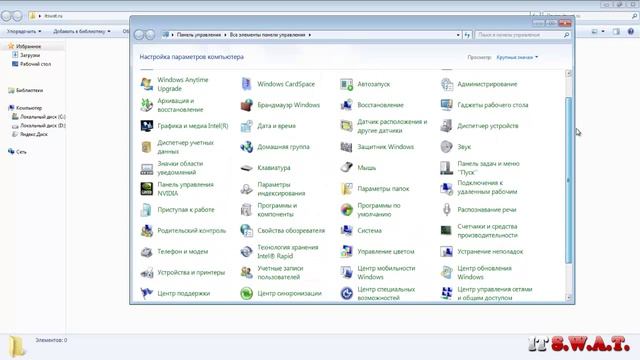Open Windows CardSpace icon
The width and height of the screenshot is (640, 360).
[247, 84]
